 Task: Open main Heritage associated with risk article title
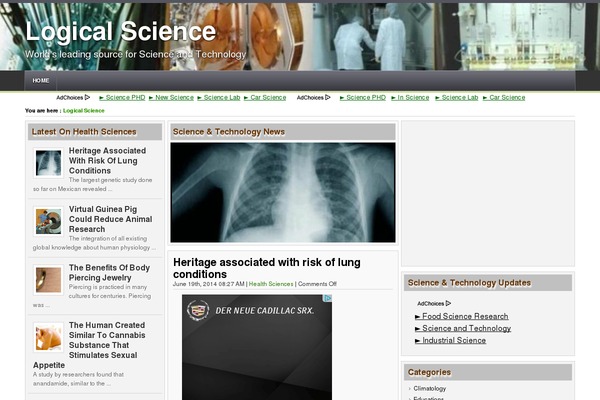pos(267,268)
